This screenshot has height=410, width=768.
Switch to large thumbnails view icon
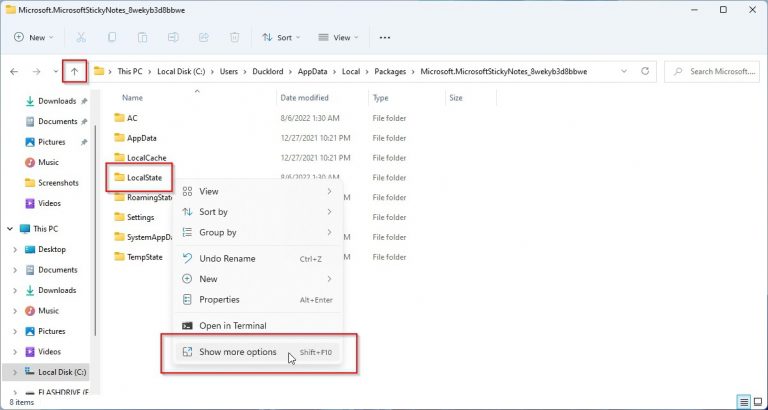click(757, 402)
